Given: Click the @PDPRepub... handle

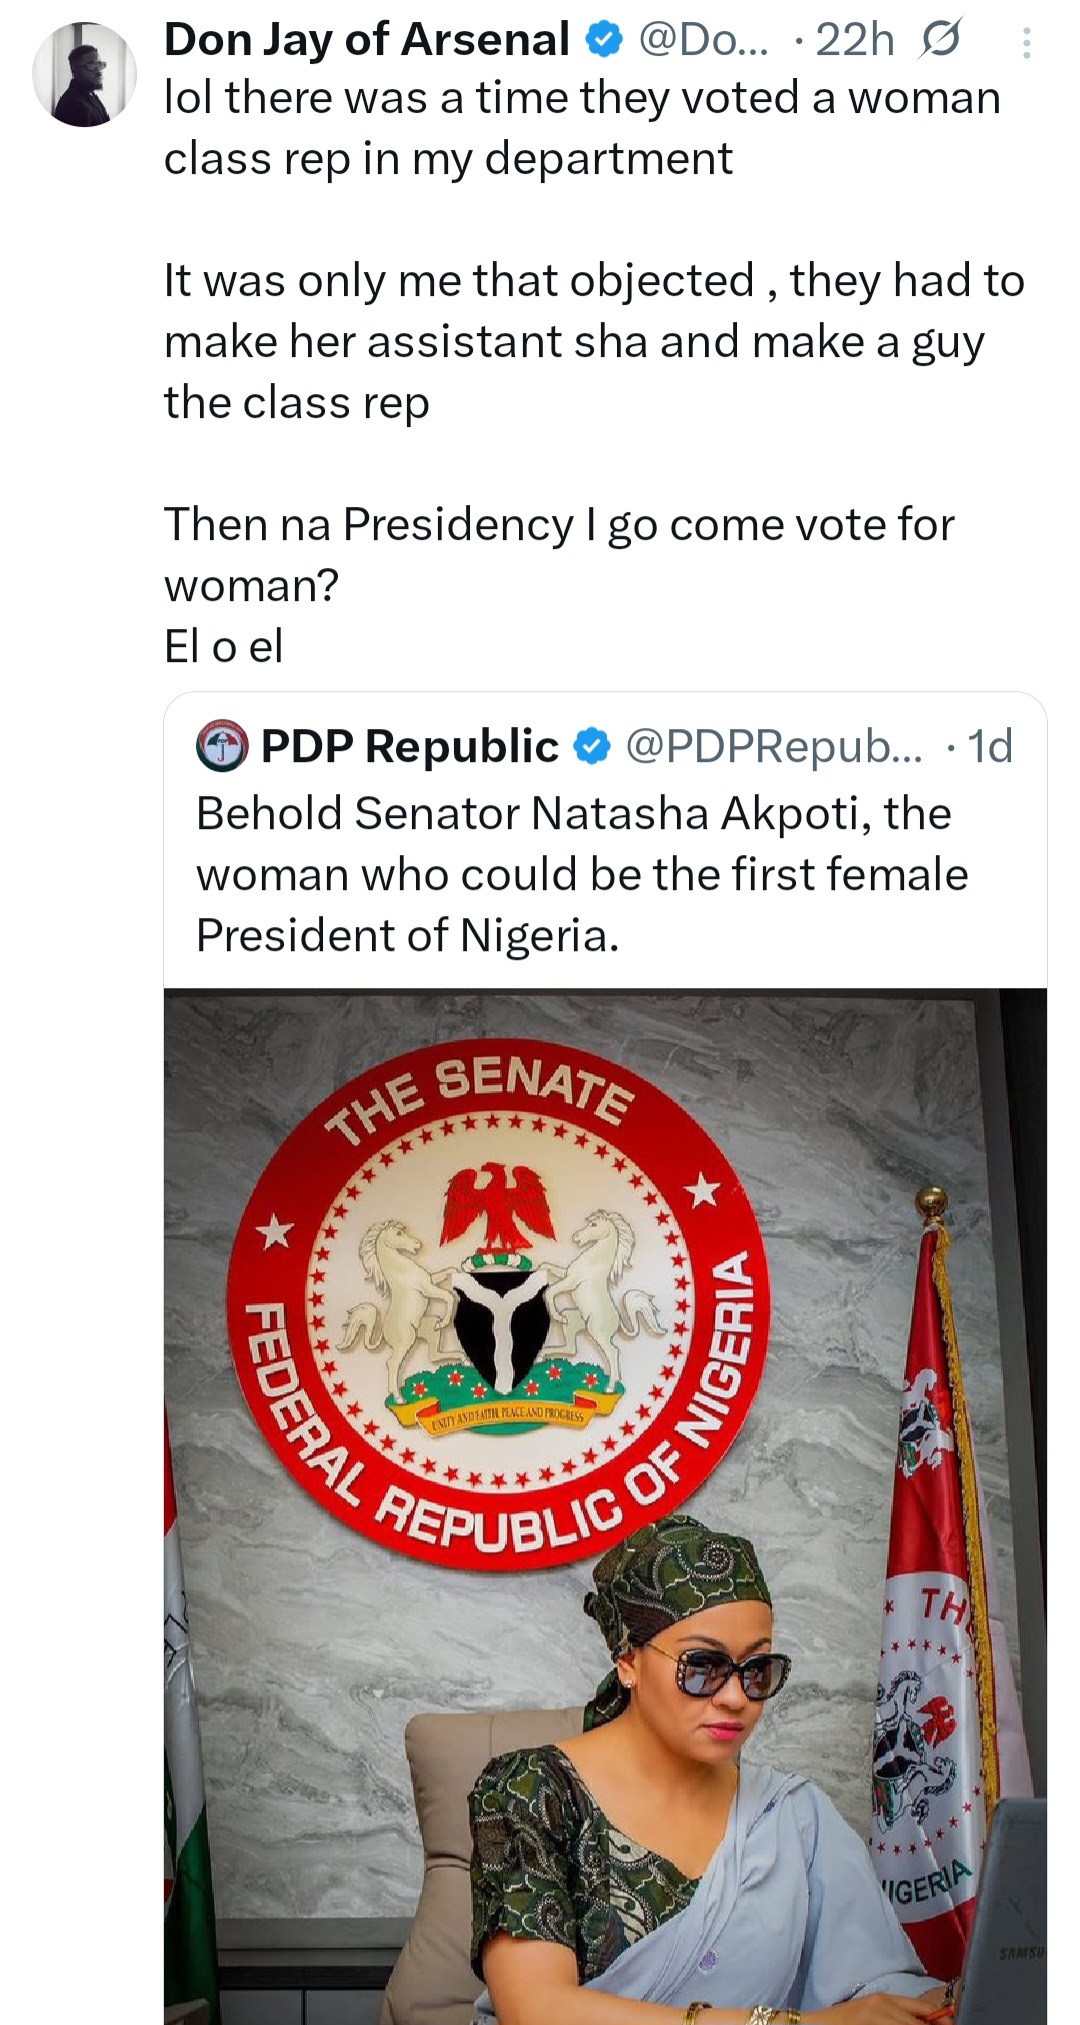Looking at the screenshot, I should coord(773,747).
